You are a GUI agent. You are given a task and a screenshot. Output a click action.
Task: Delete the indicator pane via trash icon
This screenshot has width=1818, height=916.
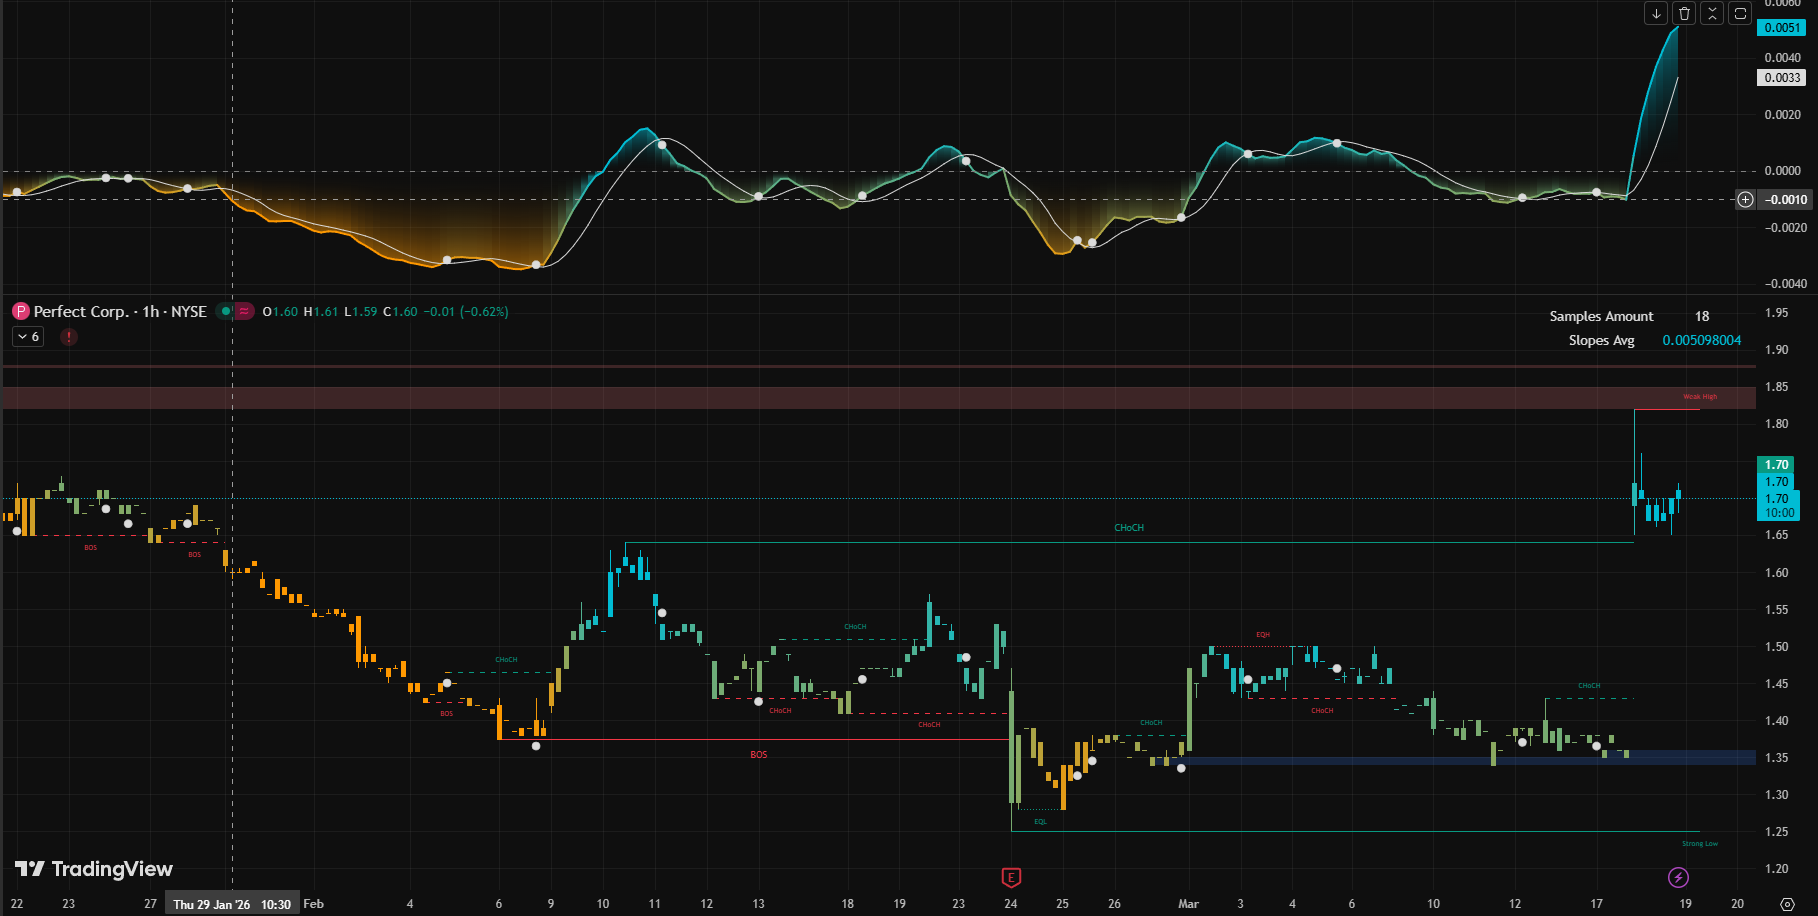coord(1684,13)
